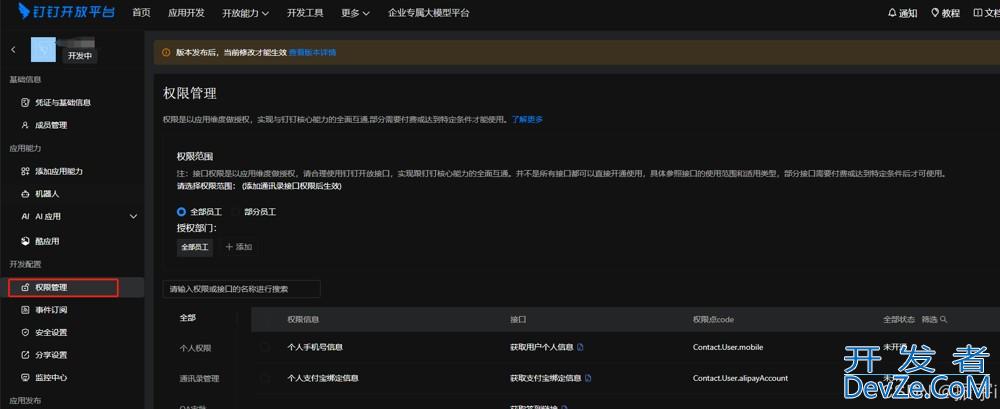Open 成员管理 in the sidebar
Image resolution: width=1000 pixels, height=409 pixels.
point(44,125)
